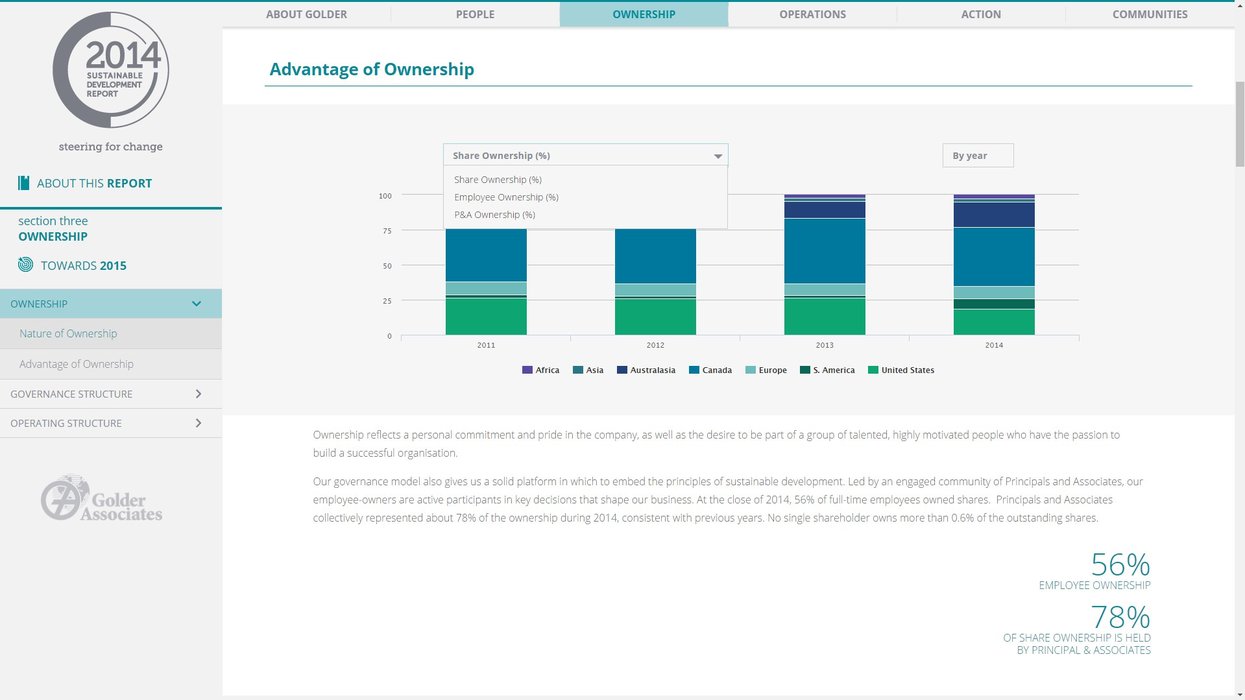Screen dimensions: 1245x700
Task: Toggle the Australasia legend marker
Action: [622, 370]
